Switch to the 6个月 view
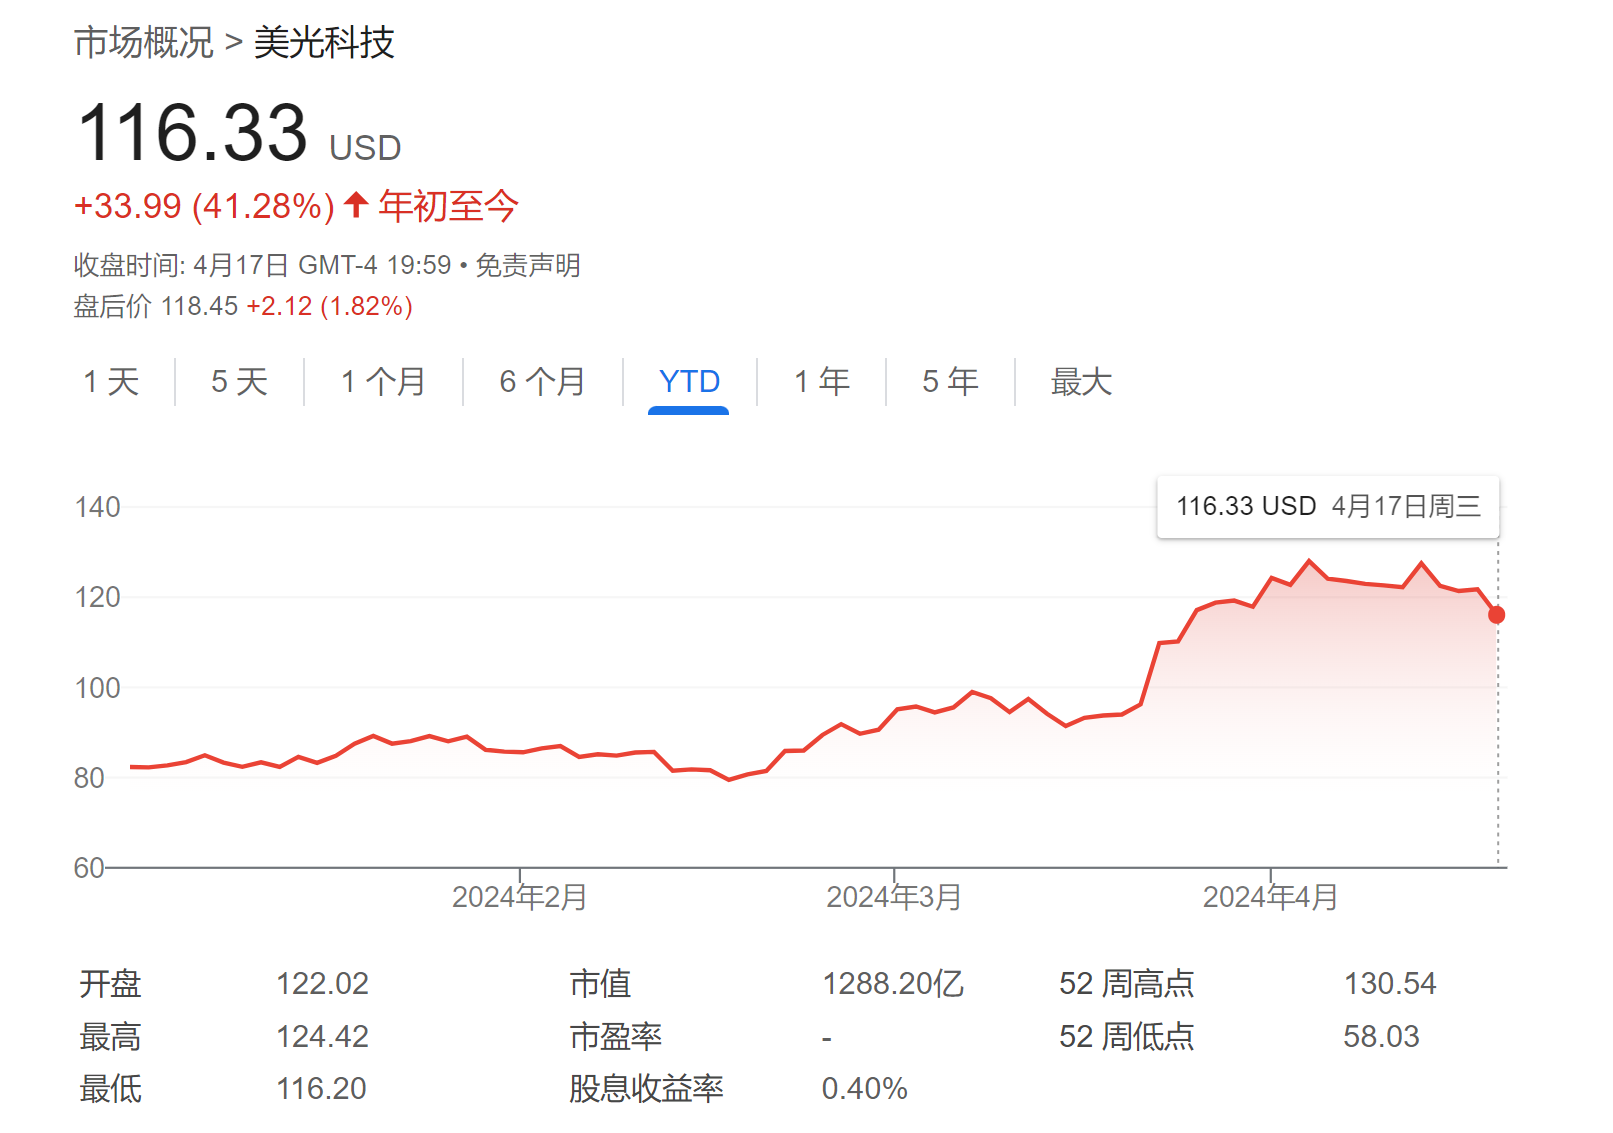1613x1133 pixels. coord(543,382)
